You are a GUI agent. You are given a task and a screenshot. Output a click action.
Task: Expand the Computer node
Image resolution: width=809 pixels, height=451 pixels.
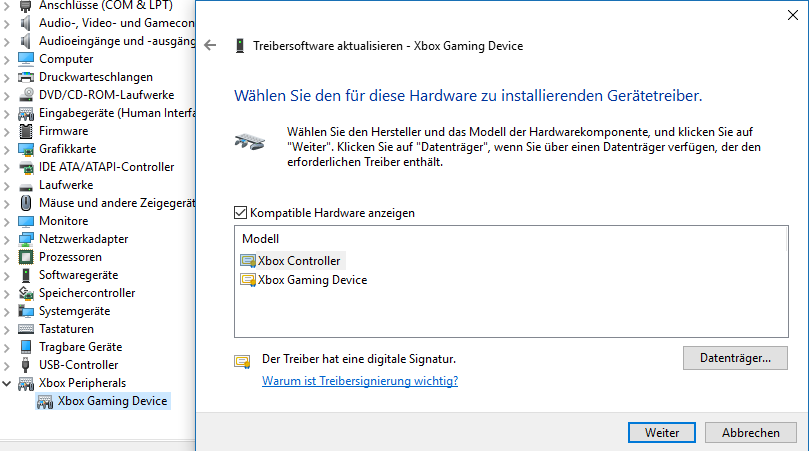tap(7, 59)
